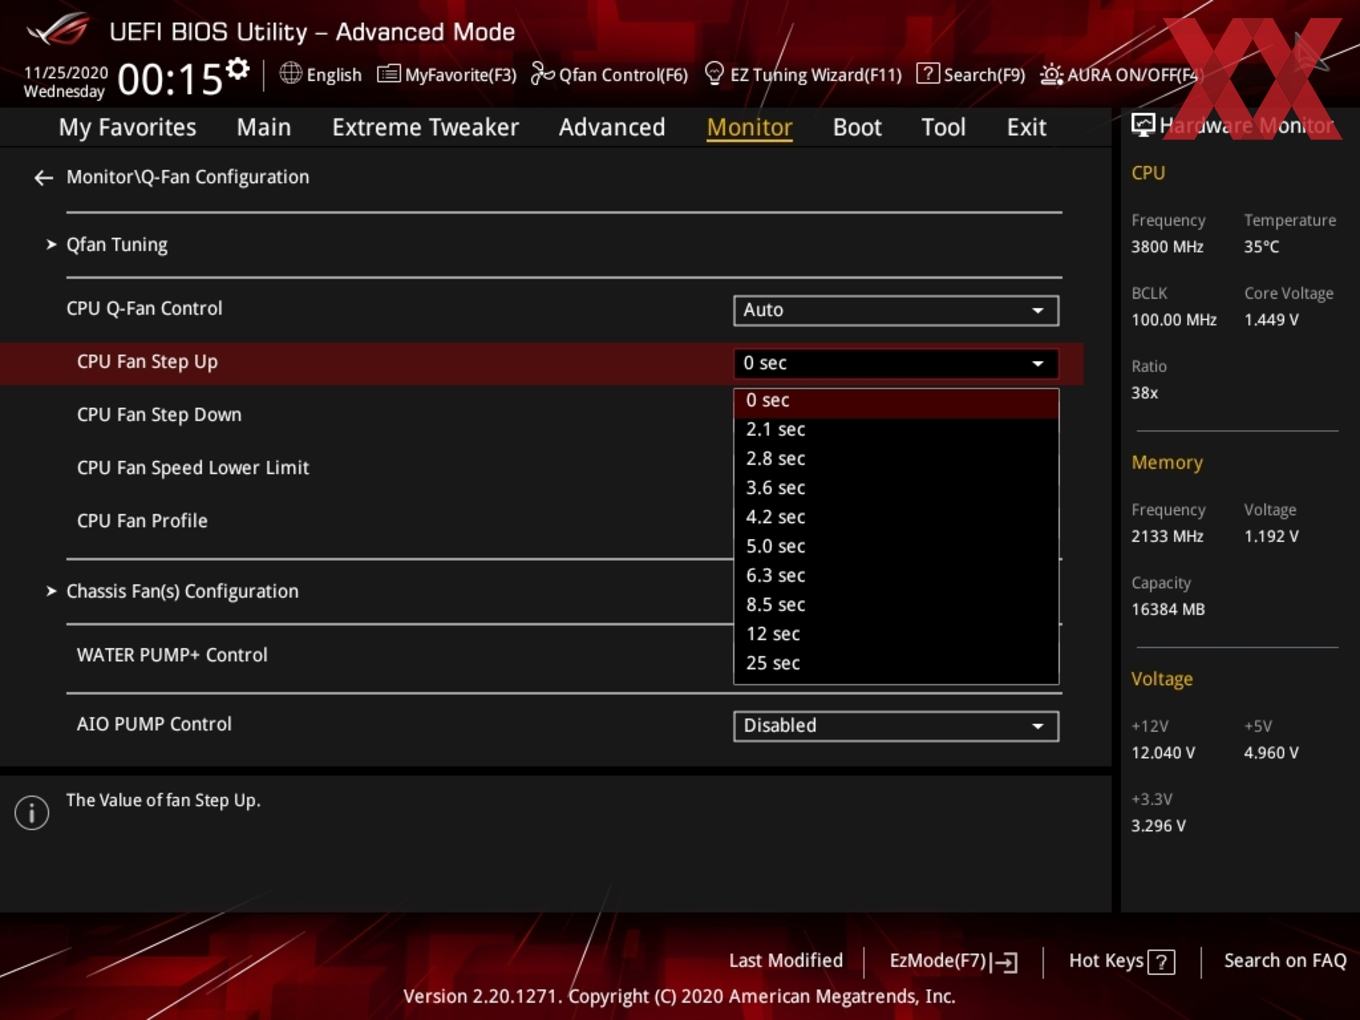This screenshot has width=1360, height=1020.
Task: Select the CPU Fan Step Up label
Action: pos(147,362)
